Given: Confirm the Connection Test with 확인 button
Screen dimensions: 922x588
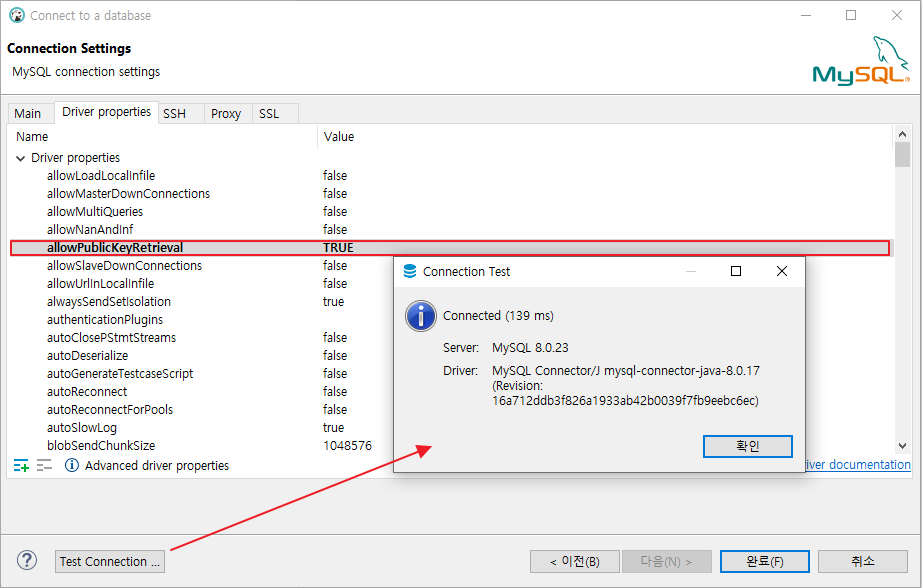Looking at the screenshot, I should pos(747,446).
